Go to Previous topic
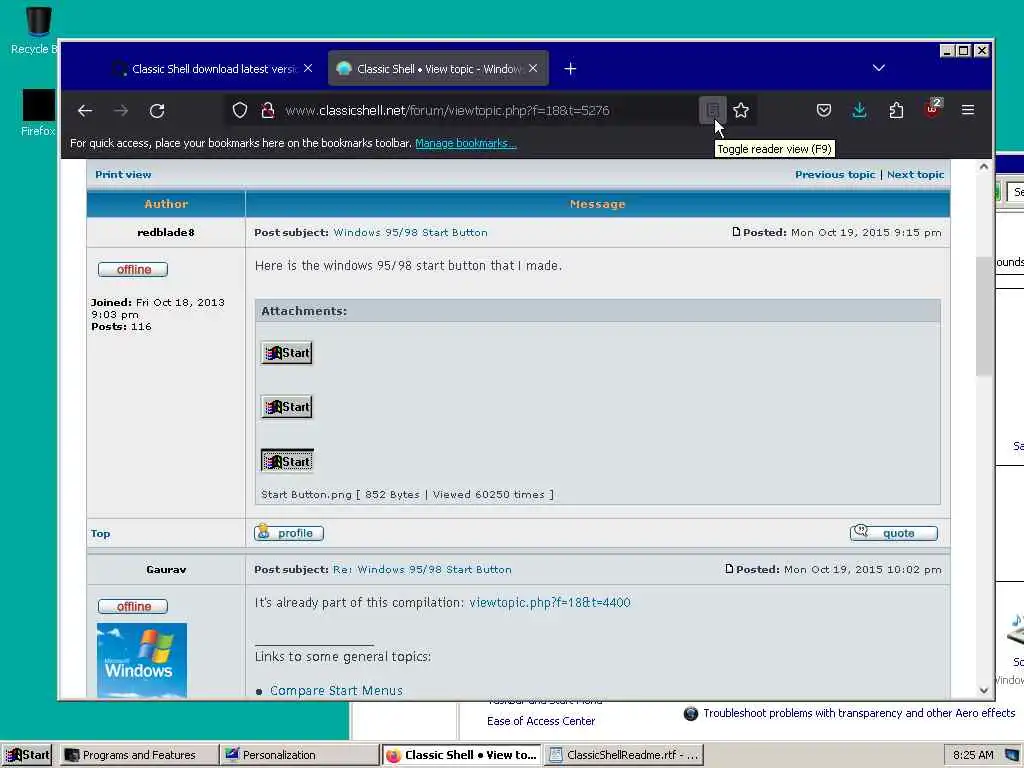The height and width of the screenshot is (768, 1024). (835, 174)
